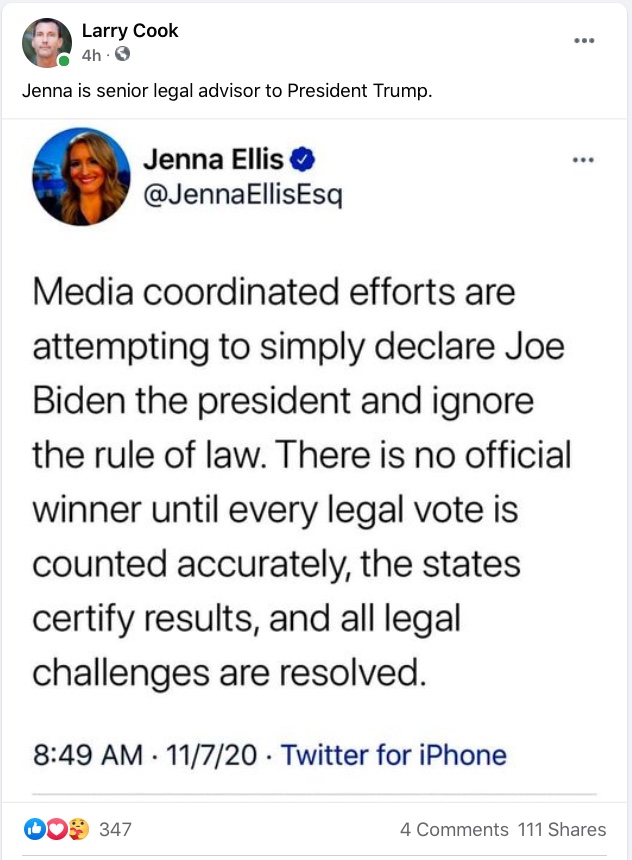632x860 pixels.
Task: Click Jenna Ellis's profile photo
Action: (x=81, y=177)
